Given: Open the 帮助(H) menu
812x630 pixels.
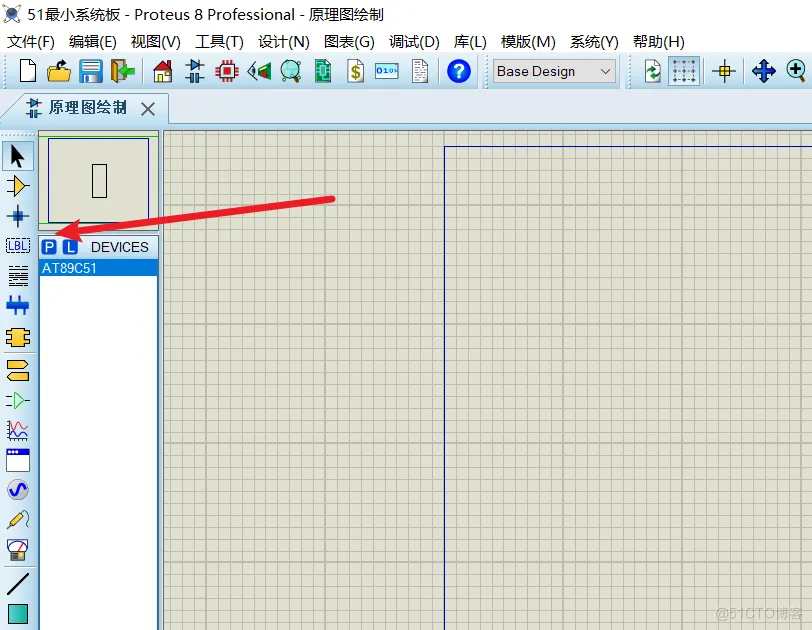Looking at the screenshot, I should (658, 41).
